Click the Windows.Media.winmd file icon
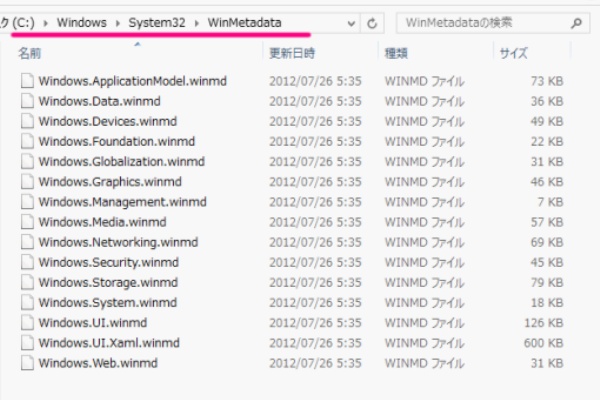This screenshot has height=400, width=600. pos(27,222)
